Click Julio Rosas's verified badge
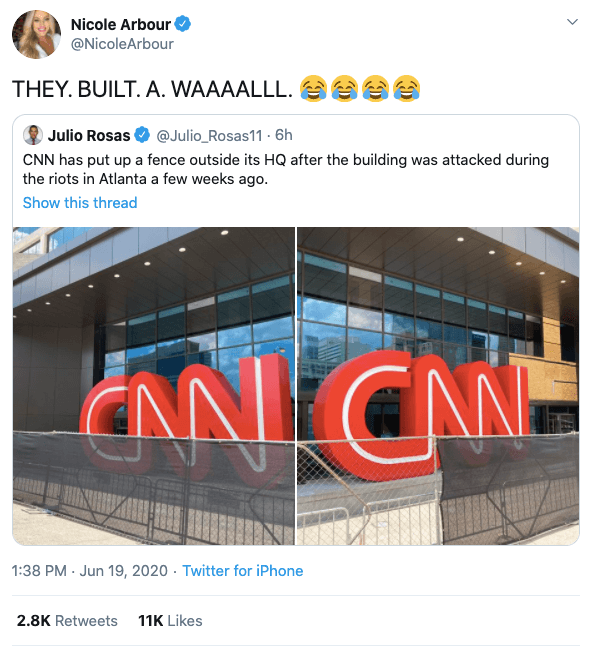594x646 pixels. 143,135
